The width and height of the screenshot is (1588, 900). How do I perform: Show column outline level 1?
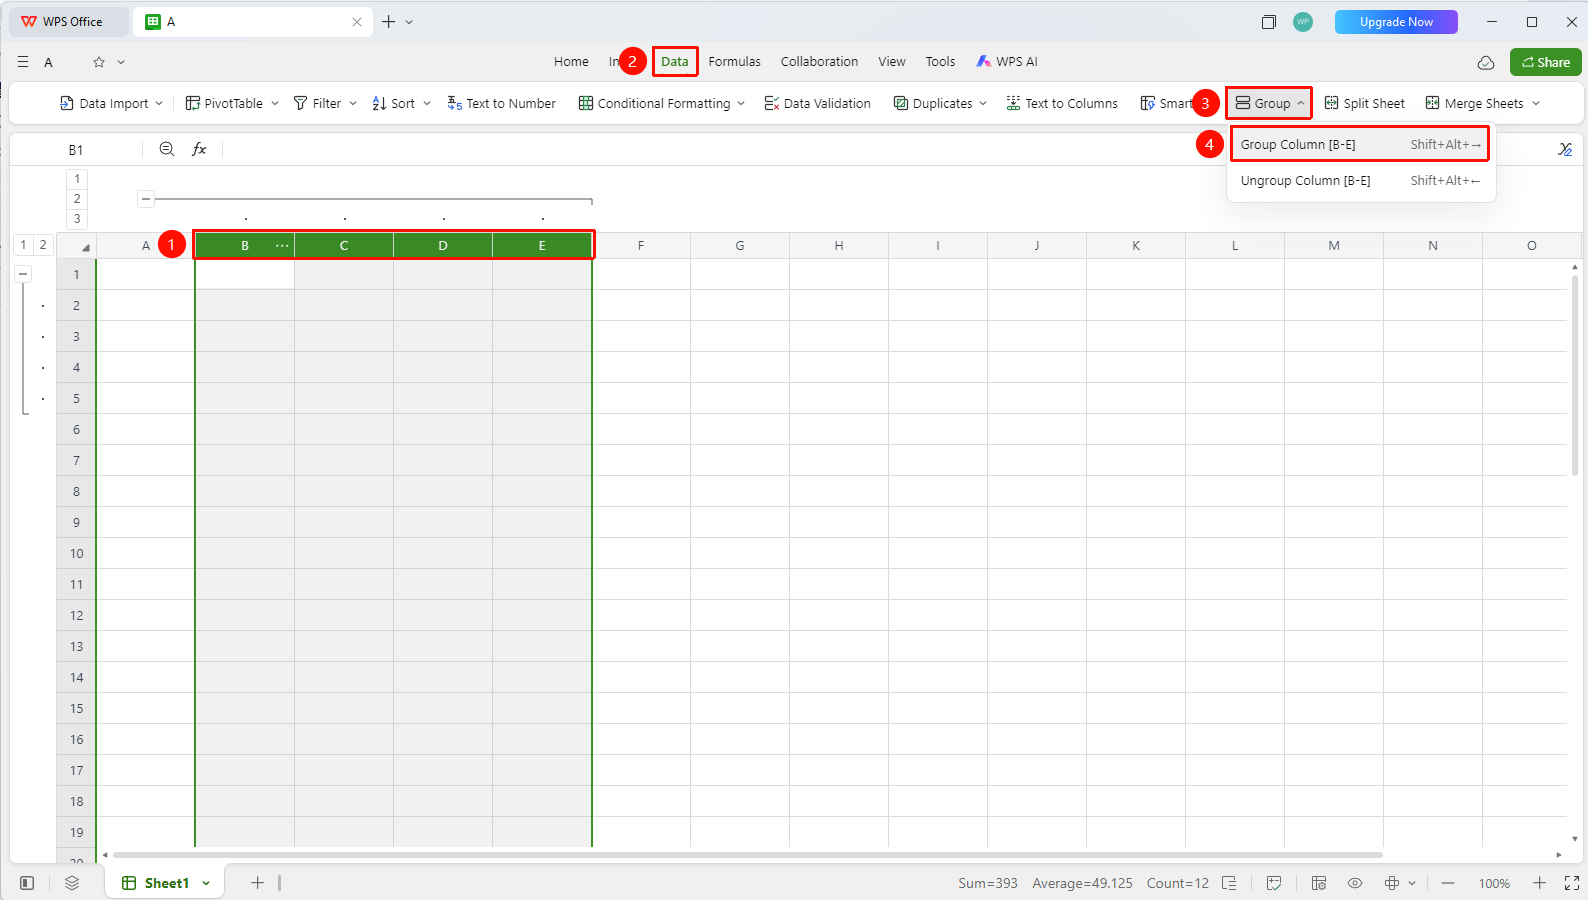(77, 179)
